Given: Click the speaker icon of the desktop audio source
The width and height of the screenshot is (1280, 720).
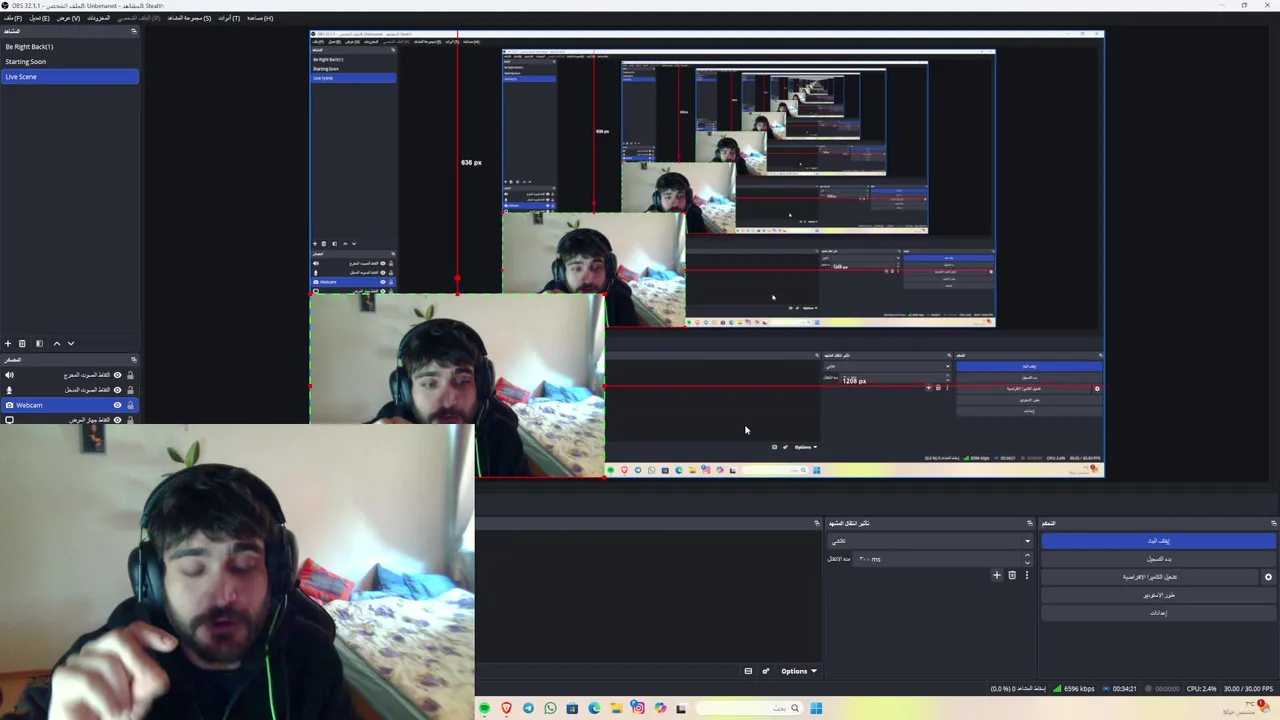Looking at the screenshot, I should click(9, 375).
